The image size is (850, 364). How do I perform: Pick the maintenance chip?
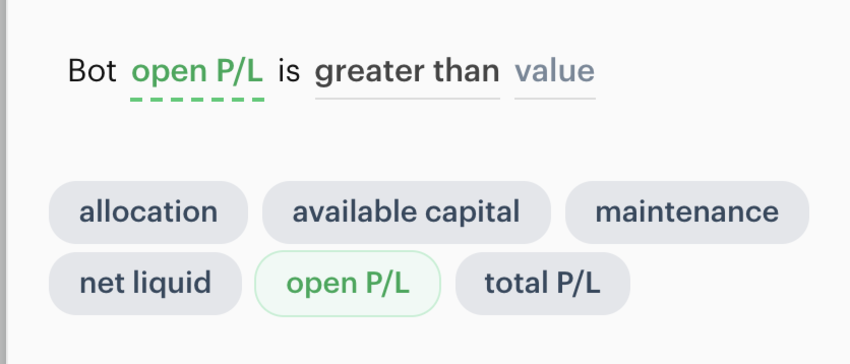pyautogui.click(x=687, y=212)
